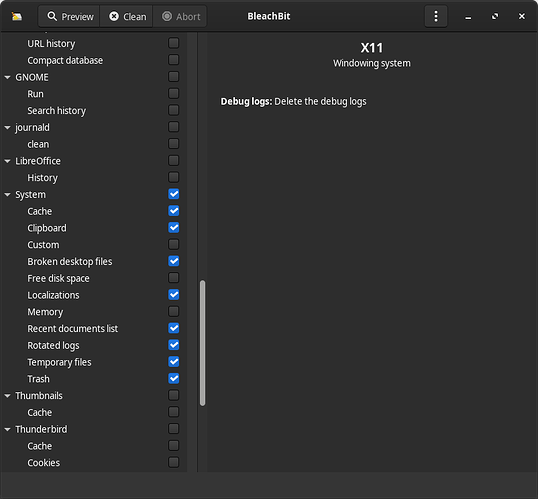Select the Free disk space label
Image resolution: width=538 pixels, height=499 pixels.
click(x=58, y=278)
